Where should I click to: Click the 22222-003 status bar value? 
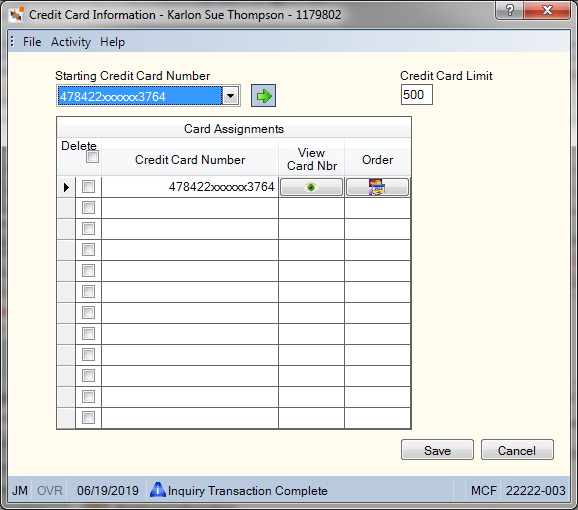click(535, 490)
